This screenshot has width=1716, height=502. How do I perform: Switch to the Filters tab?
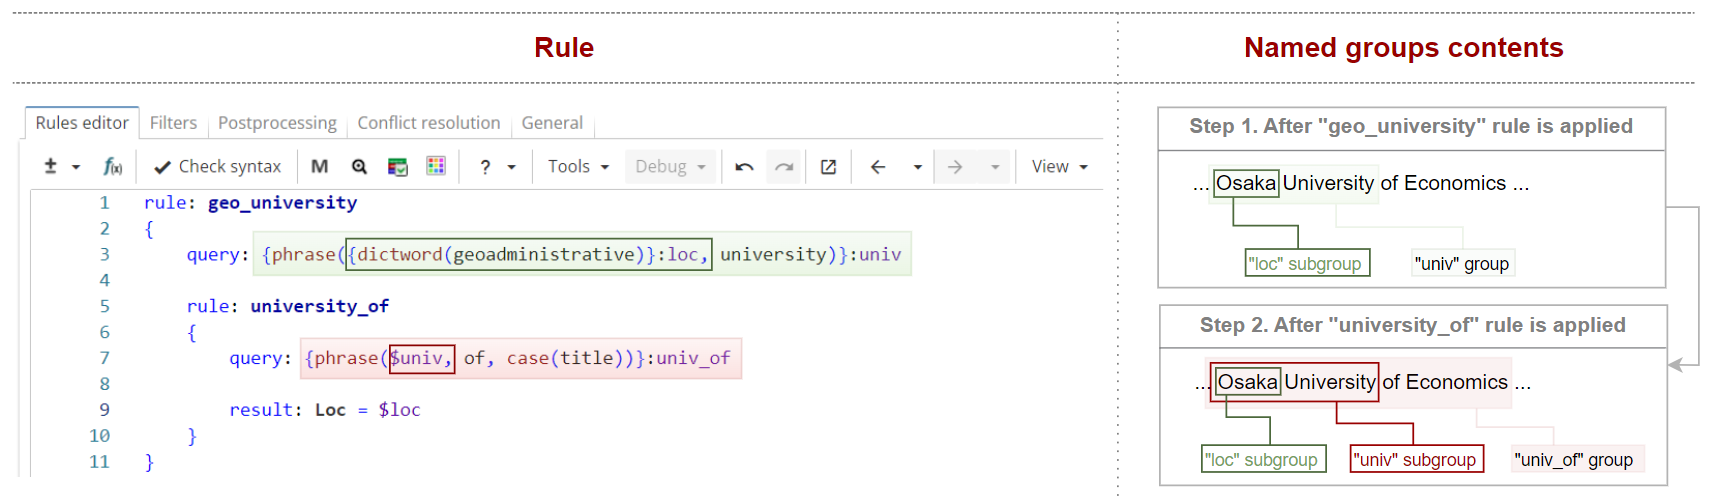click(173, 122)
